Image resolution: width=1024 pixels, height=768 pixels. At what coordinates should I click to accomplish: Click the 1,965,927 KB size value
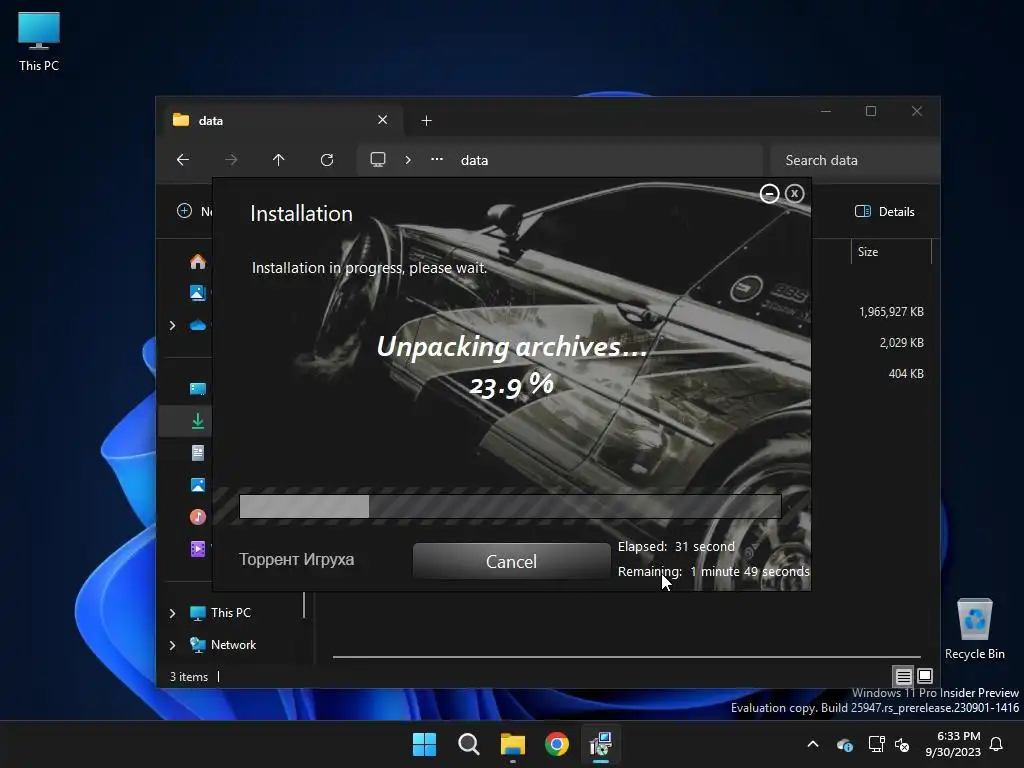(891, 312)
